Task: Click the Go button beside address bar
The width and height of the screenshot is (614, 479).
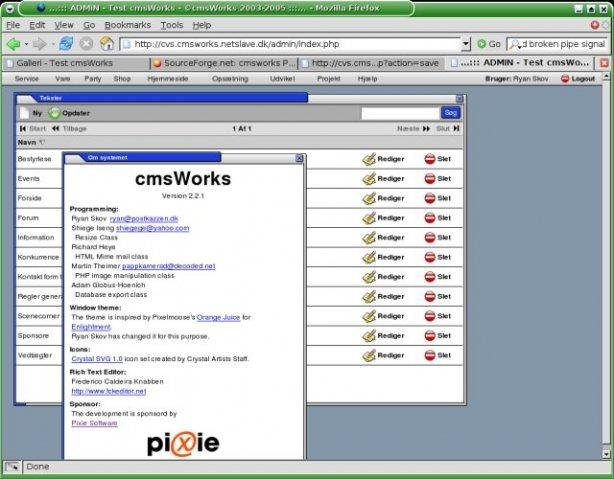Action: [489, 44]
